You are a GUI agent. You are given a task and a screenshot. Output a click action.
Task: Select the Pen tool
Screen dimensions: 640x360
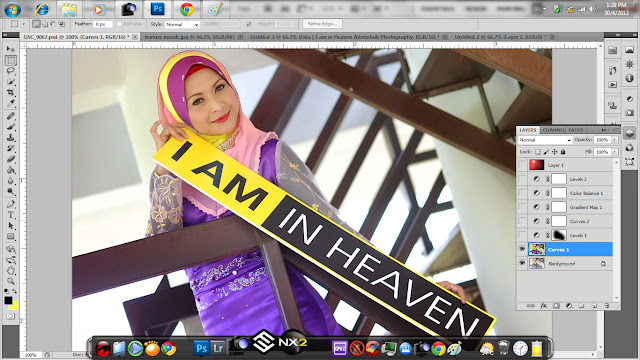[11, 204]
